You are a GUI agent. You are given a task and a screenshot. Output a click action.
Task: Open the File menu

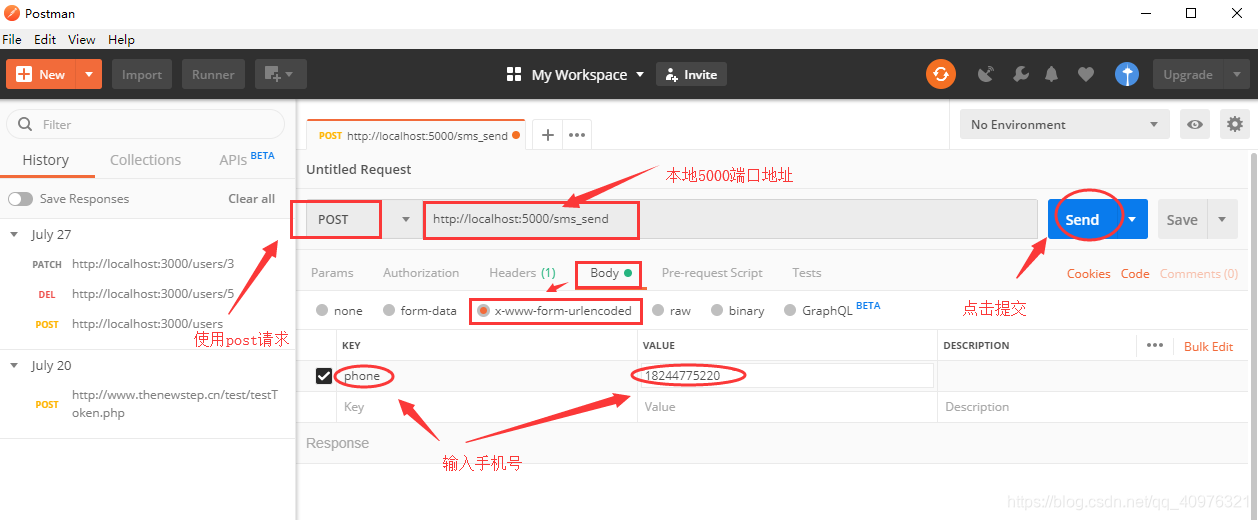point(12,39)
